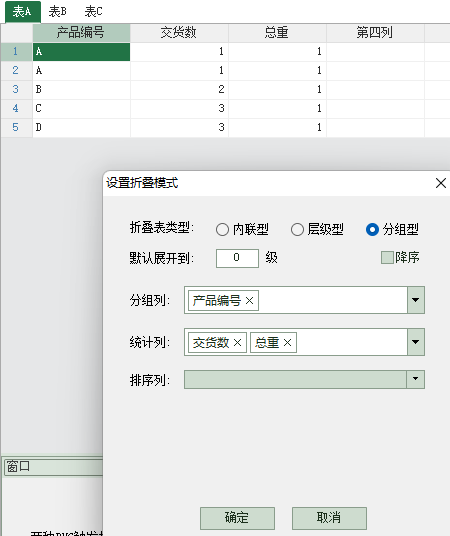
Task: Click 产品编号 cell 'A' in row 2
Action: click(81, 71)
